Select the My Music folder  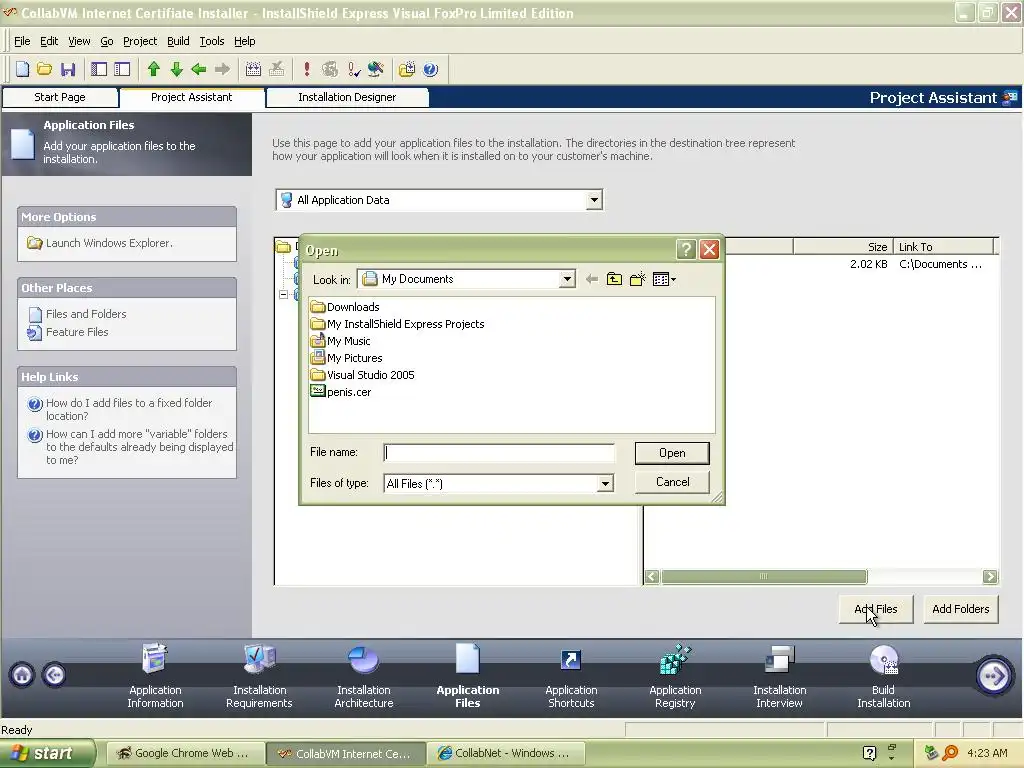coord(341,341)
